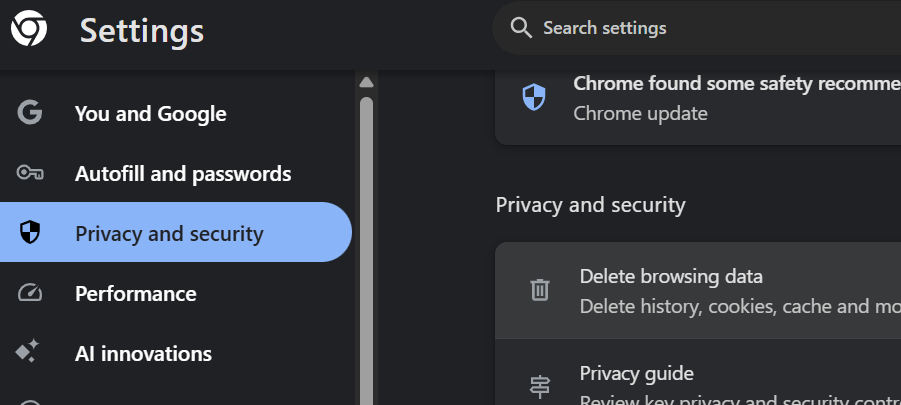Navigate to AI innovations settings

(x=143, y=354)
